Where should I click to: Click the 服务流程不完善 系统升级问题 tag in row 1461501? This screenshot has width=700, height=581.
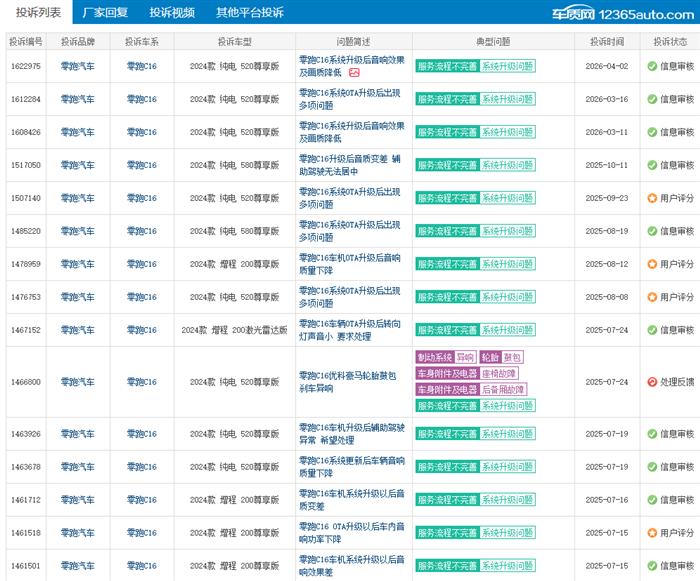click(475, 566)
